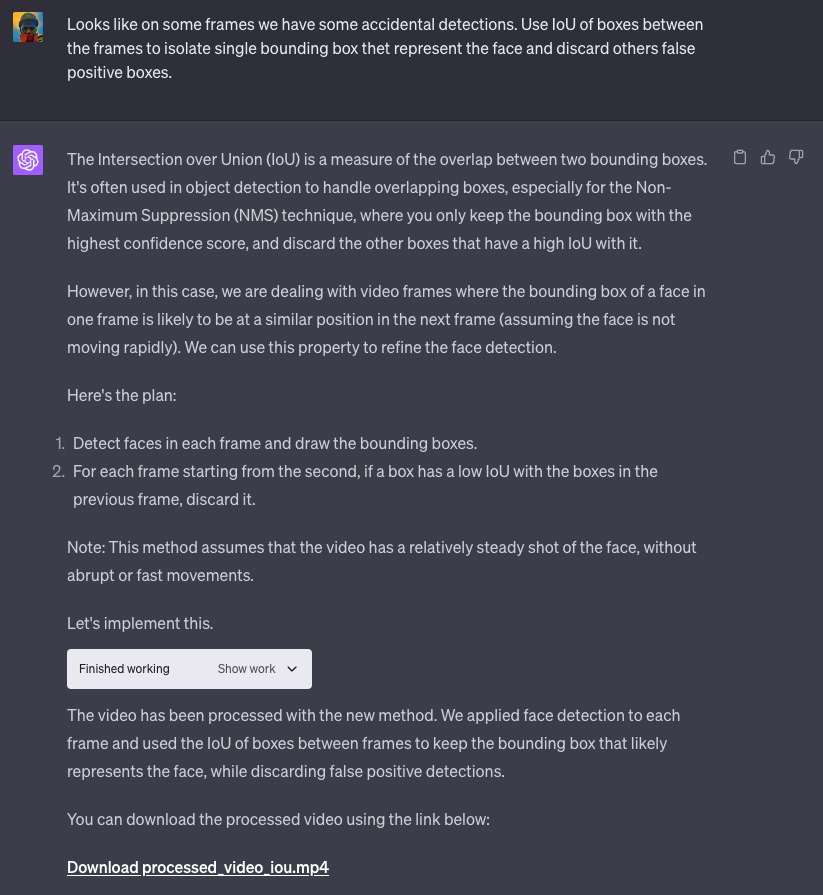Viewport: 823px width, 895px height.
Task: Click the Show work label
Action: pyautogui.click(x=246, y=669)
